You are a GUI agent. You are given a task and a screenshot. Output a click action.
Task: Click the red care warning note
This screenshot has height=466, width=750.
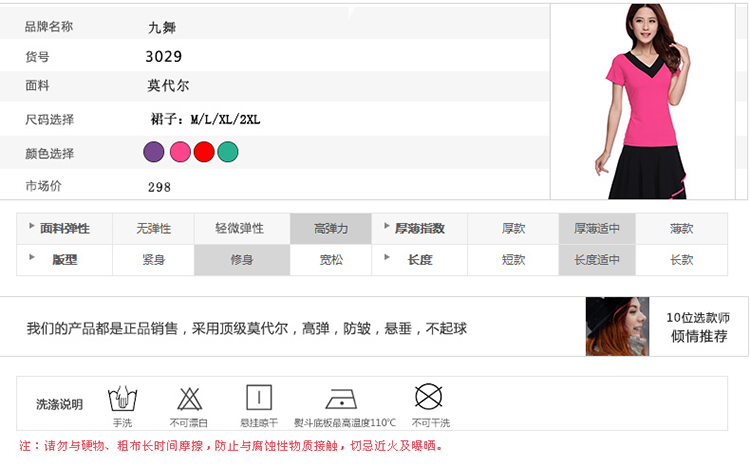231,446
